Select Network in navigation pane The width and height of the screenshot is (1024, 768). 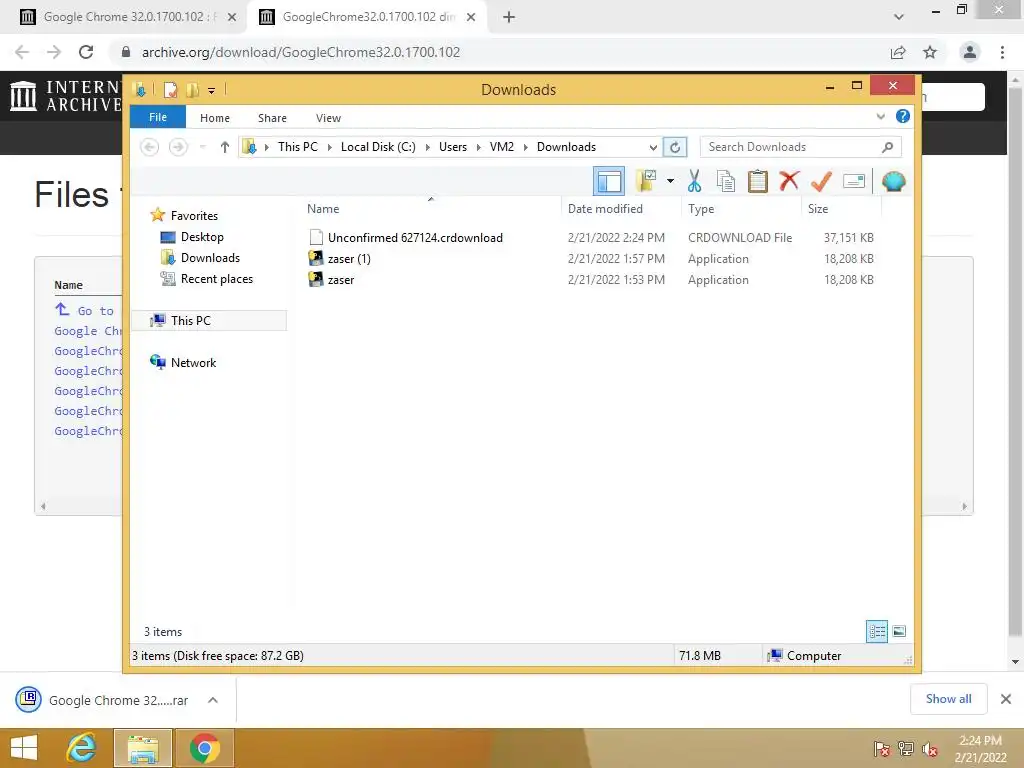[x=193, y=362]
